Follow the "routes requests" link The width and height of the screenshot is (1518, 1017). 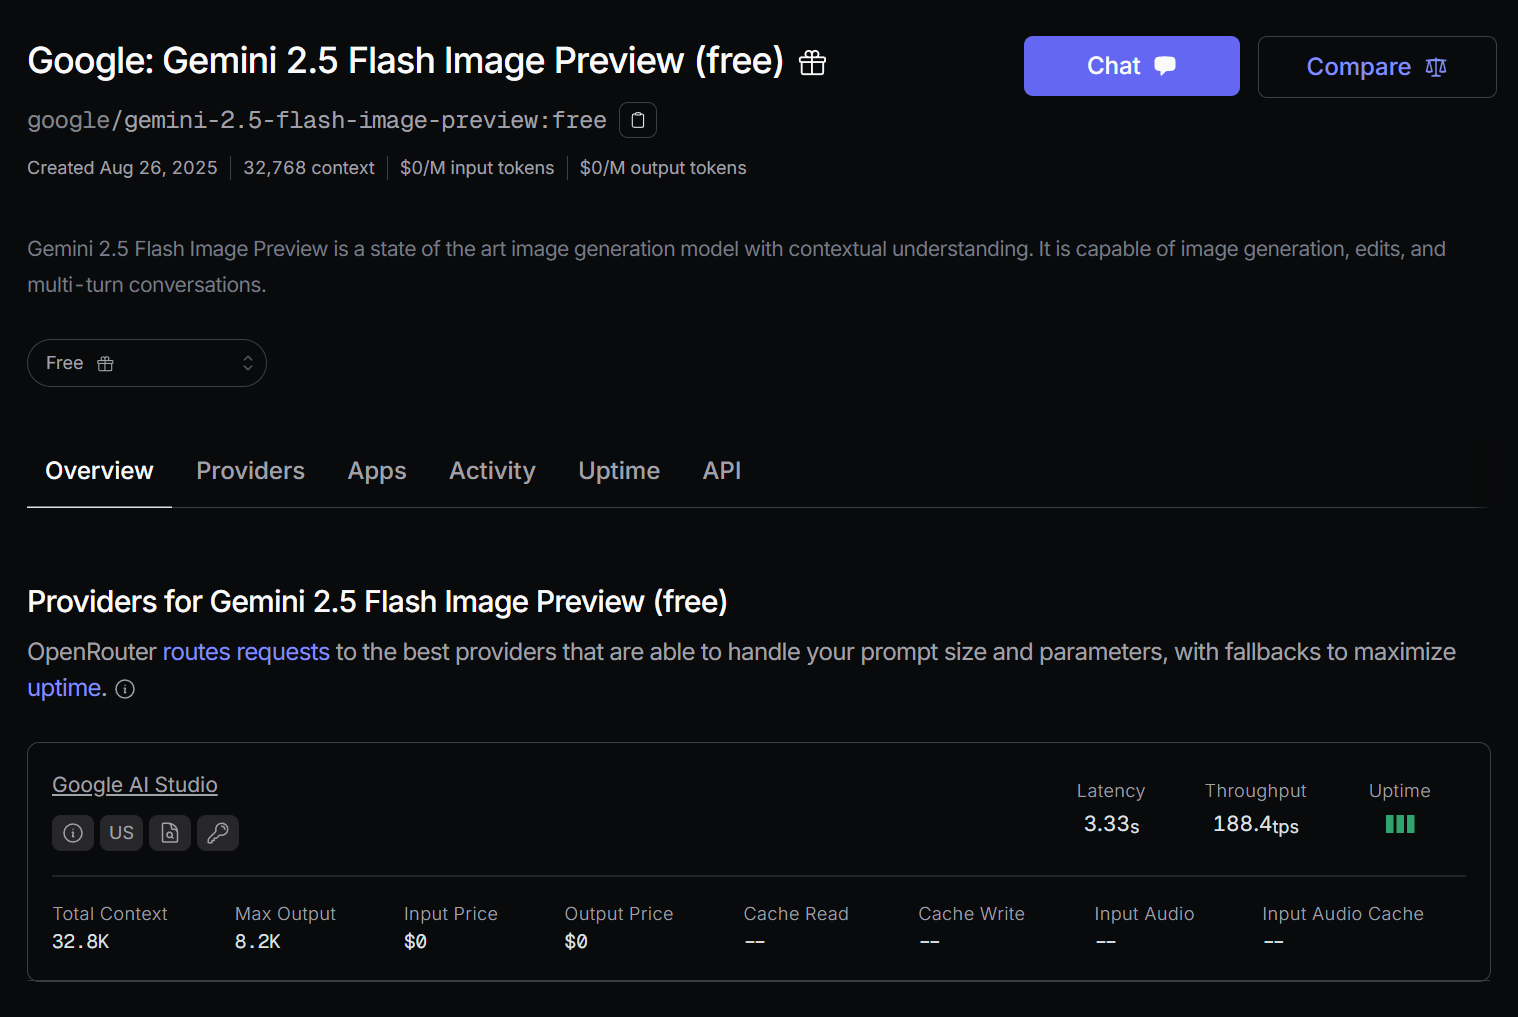point(246,652)
